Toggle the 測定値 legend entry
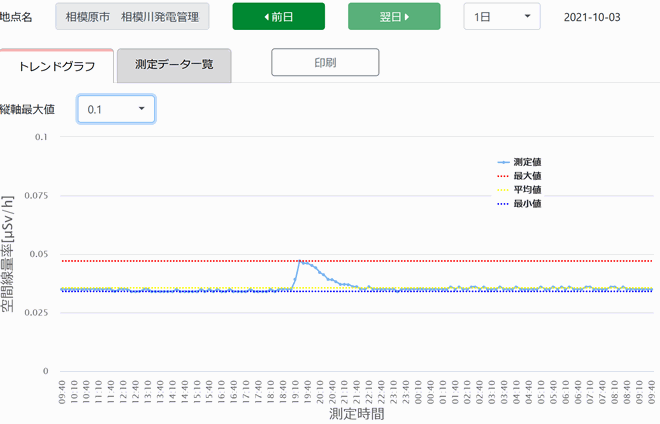660x424 pixels. [x=519, y=162]
